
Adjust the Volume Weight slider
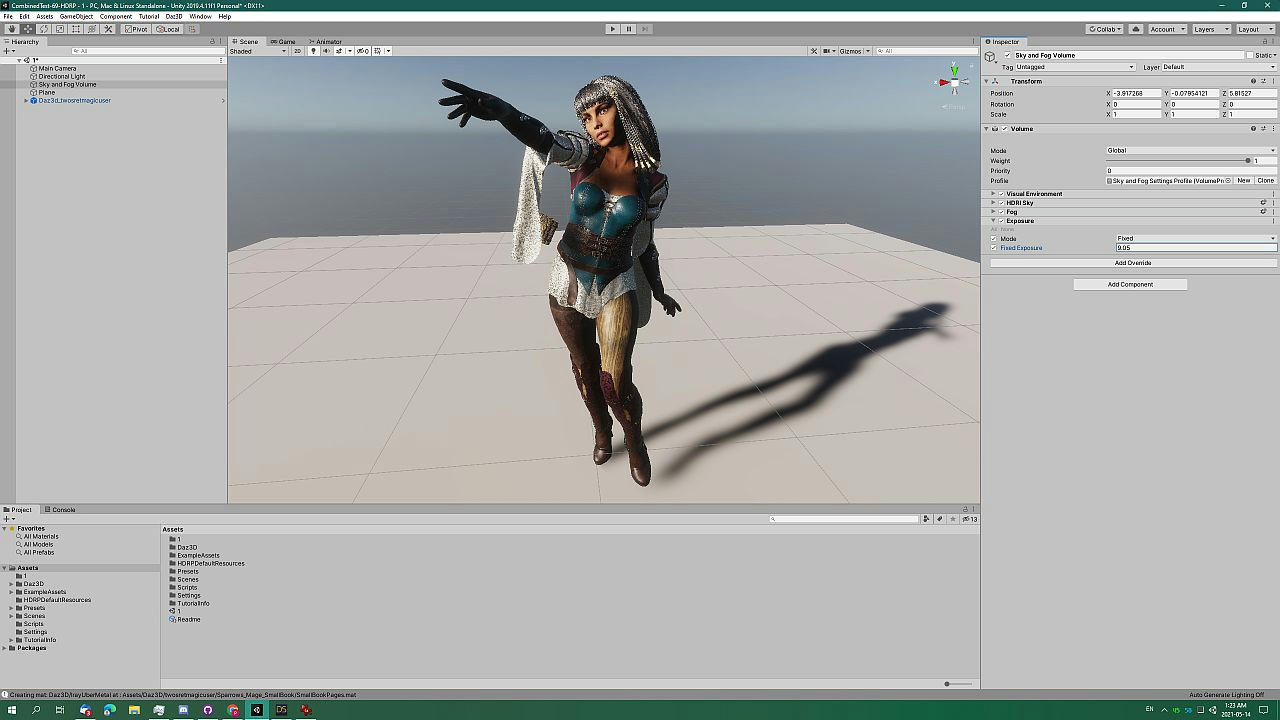point(1177,160)
